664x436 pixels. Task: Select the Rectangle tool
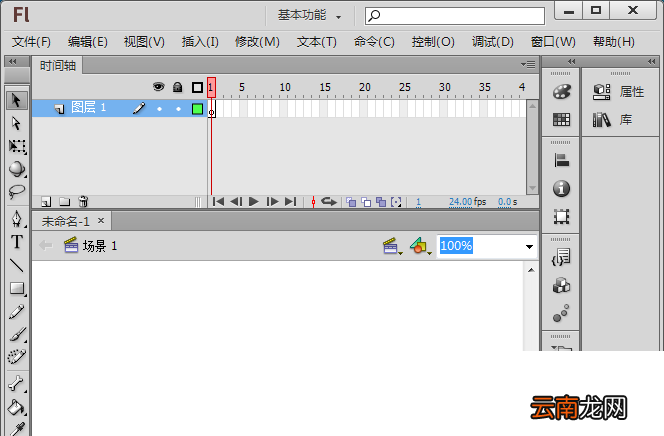17,289
